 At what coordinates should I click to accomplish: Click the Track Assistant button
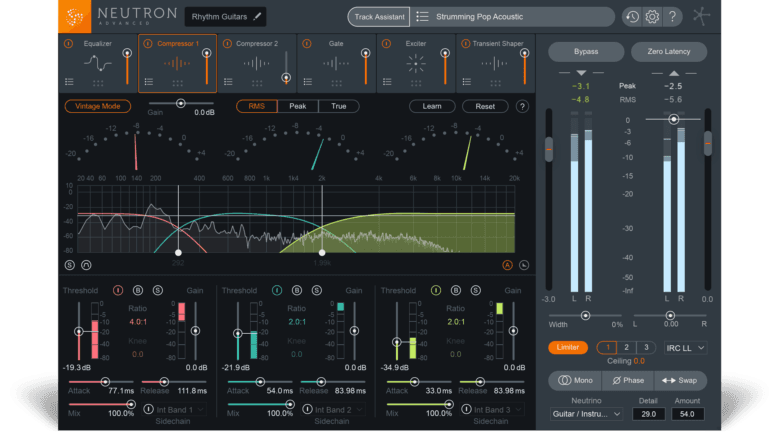click(379, 17)
